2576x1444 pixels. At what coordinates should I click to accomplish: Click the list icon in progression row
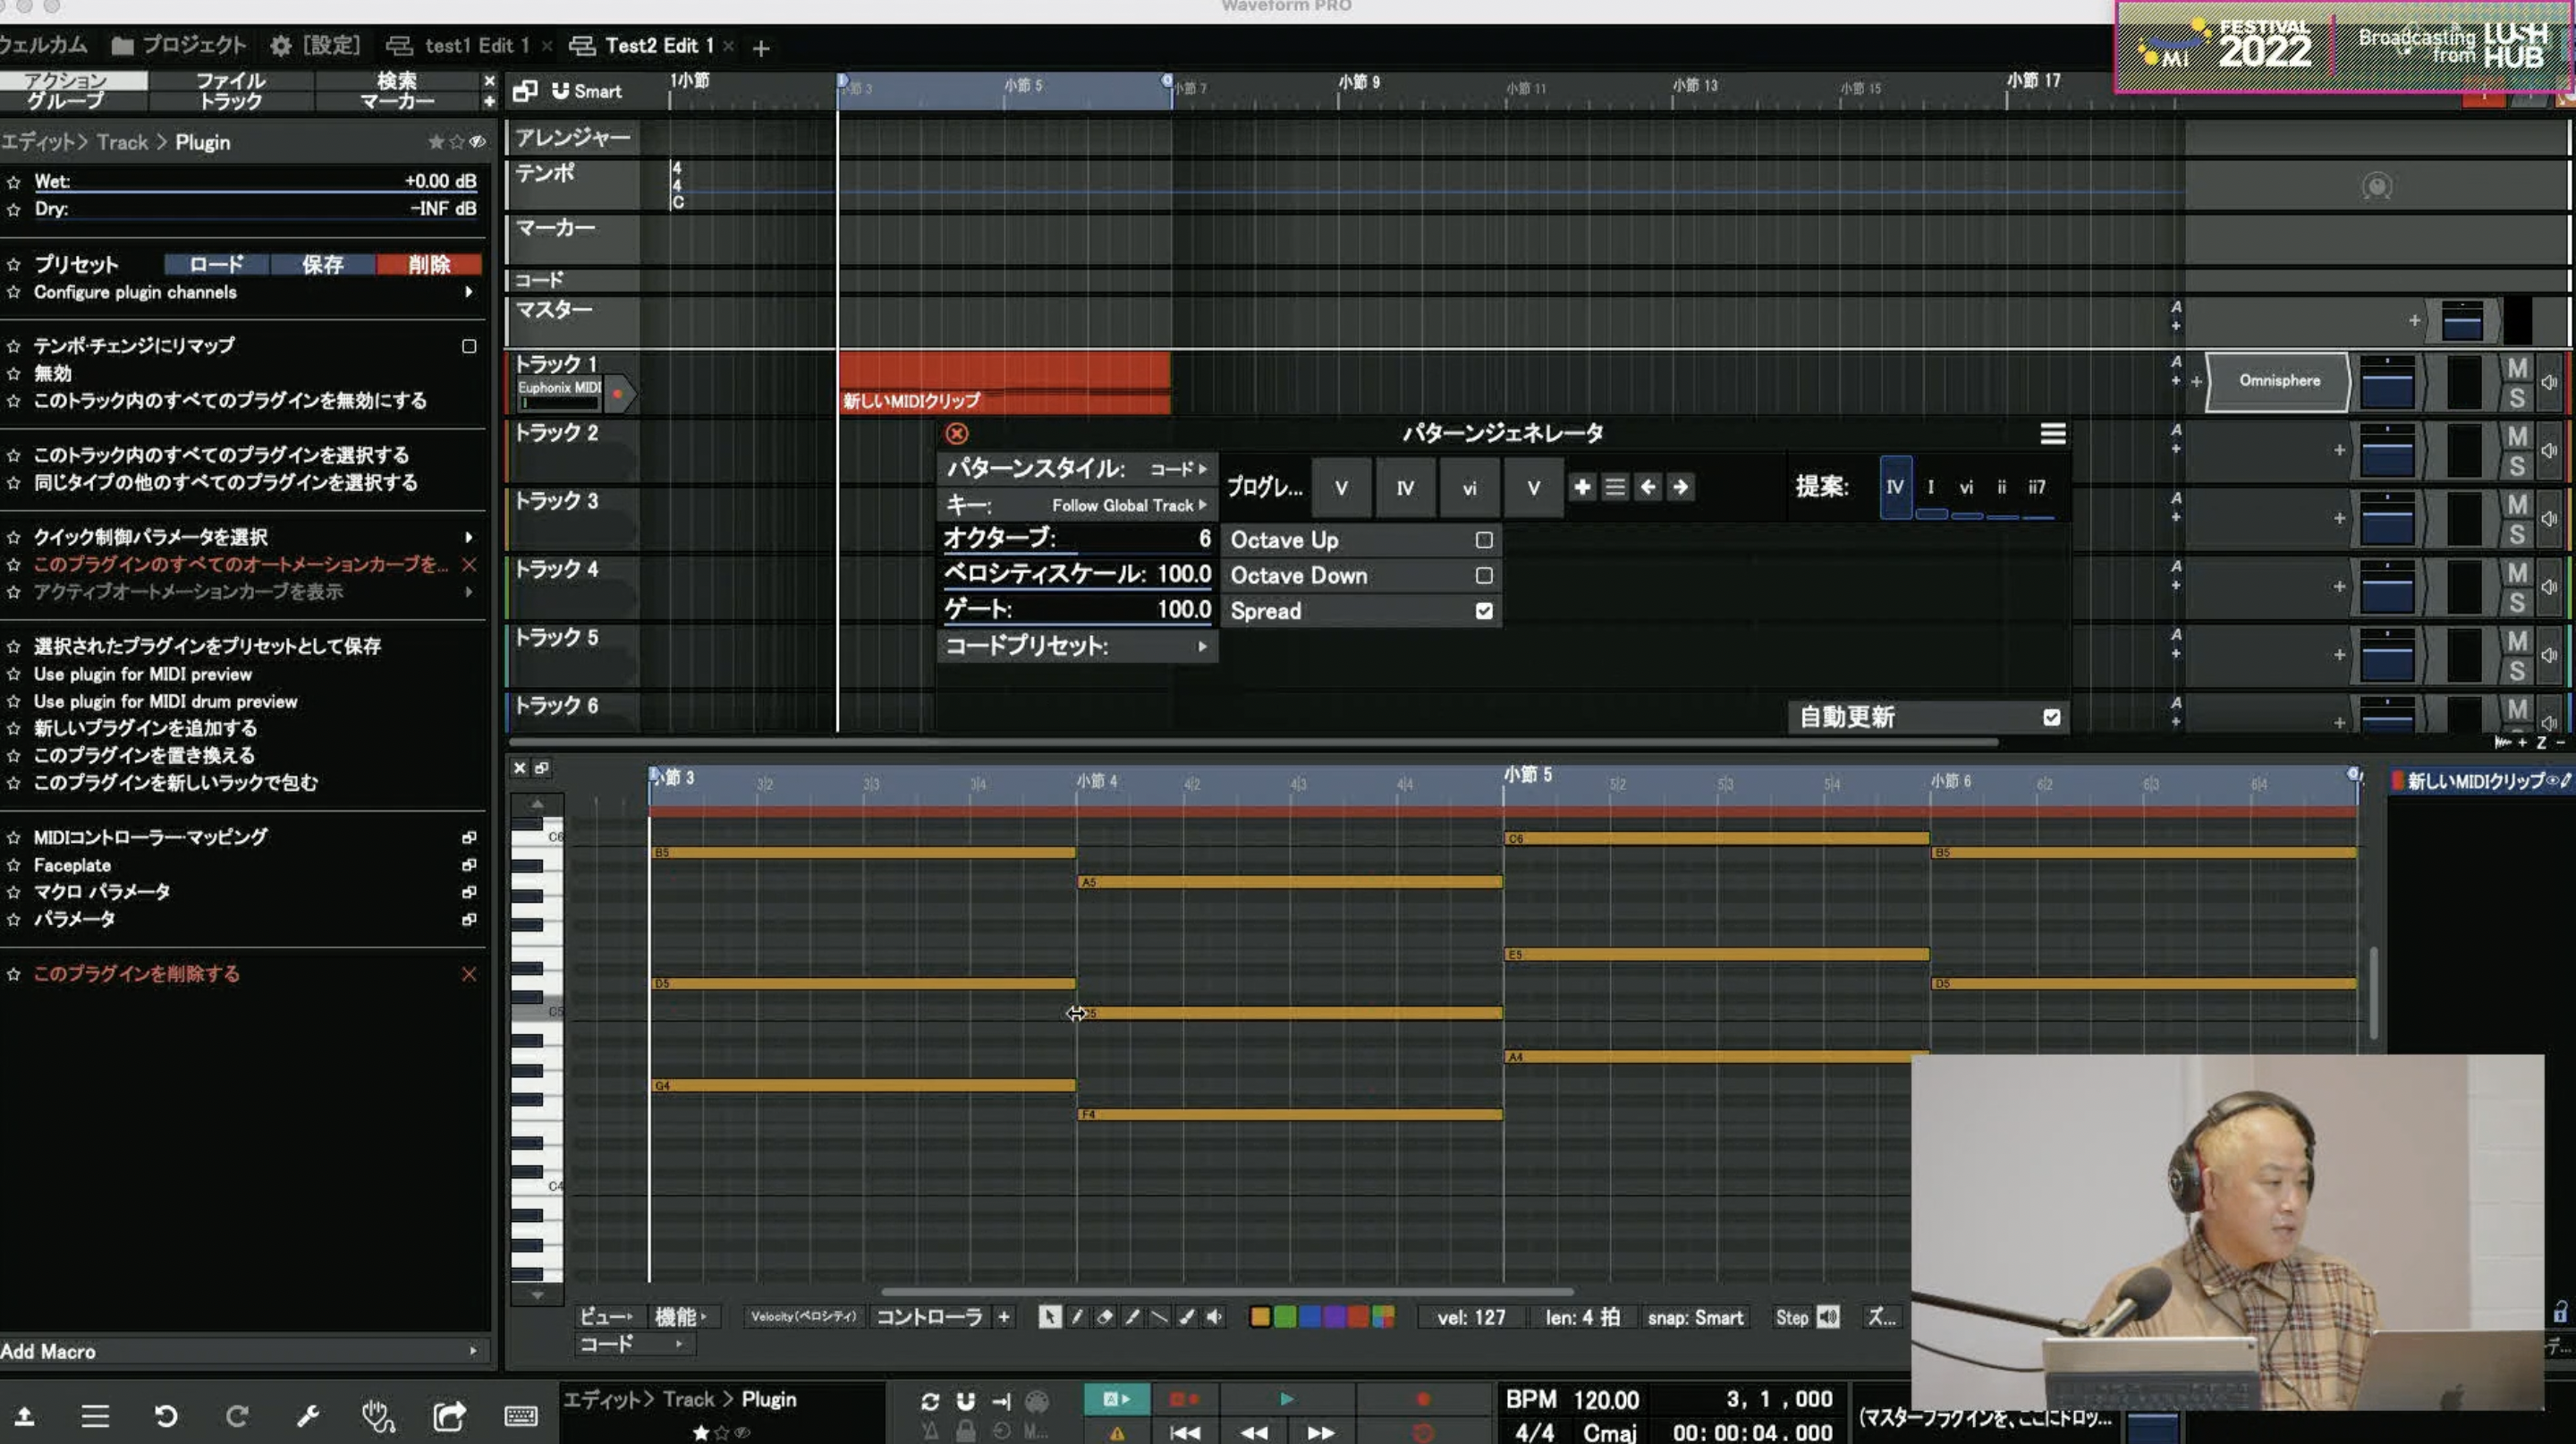(1615, 487)
